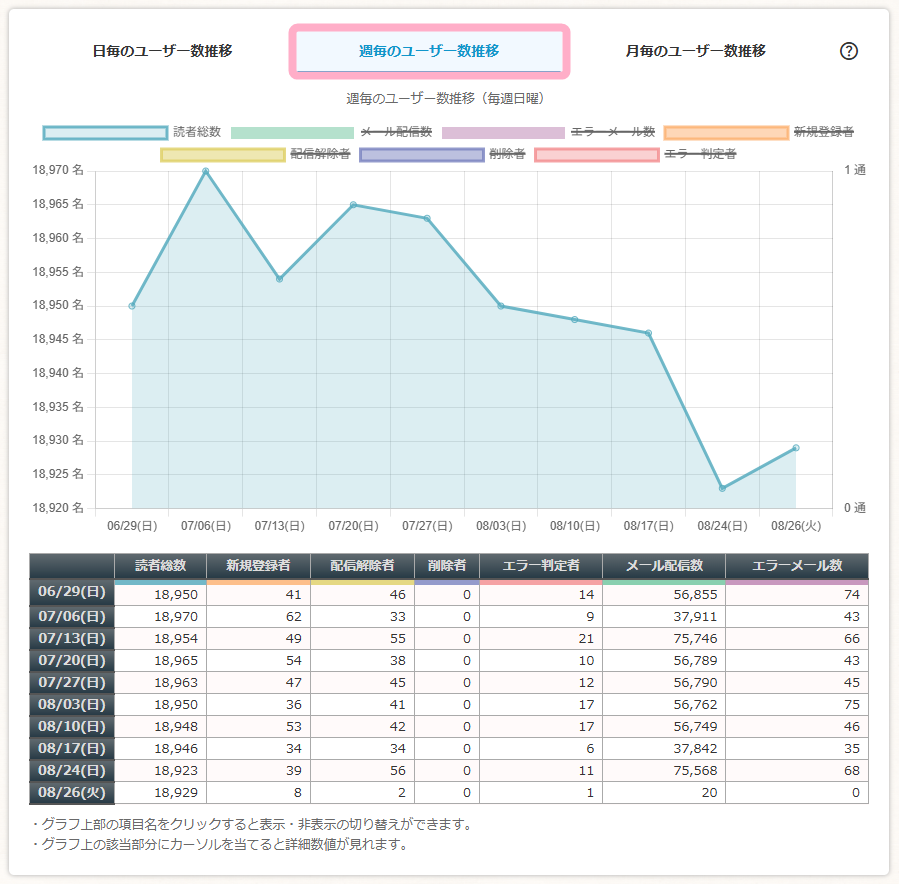
Task: Click the 新規登録者 table column header
Action: [258, 566]
